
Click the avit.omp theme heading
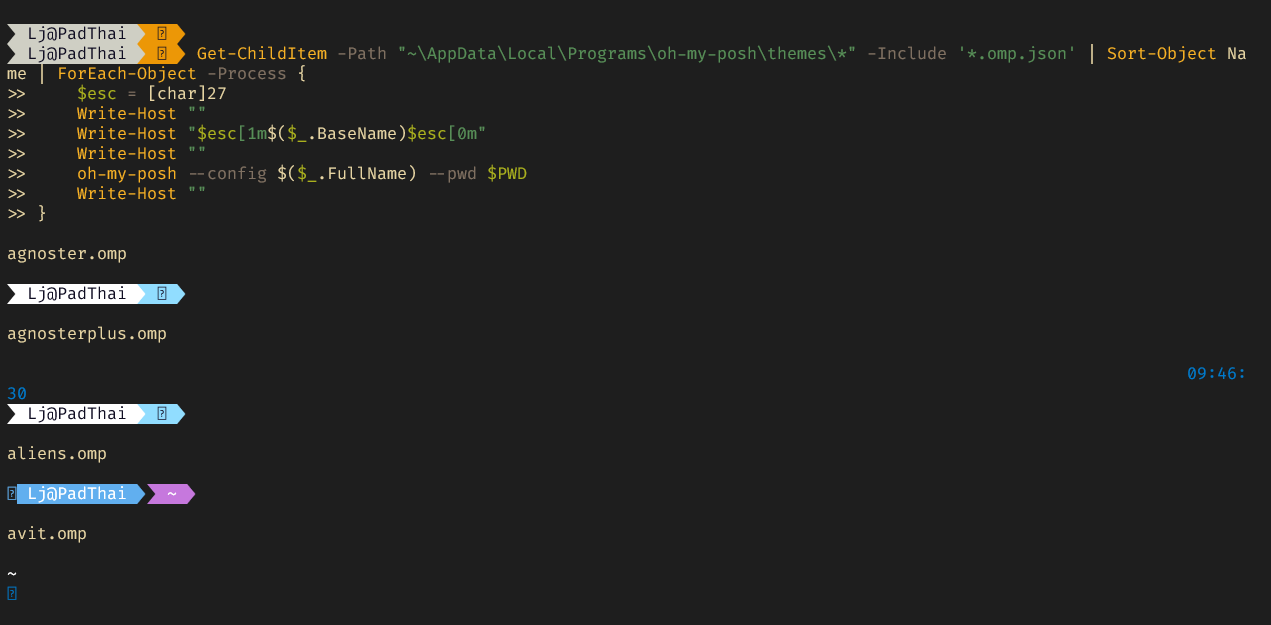tap(47, 533)
